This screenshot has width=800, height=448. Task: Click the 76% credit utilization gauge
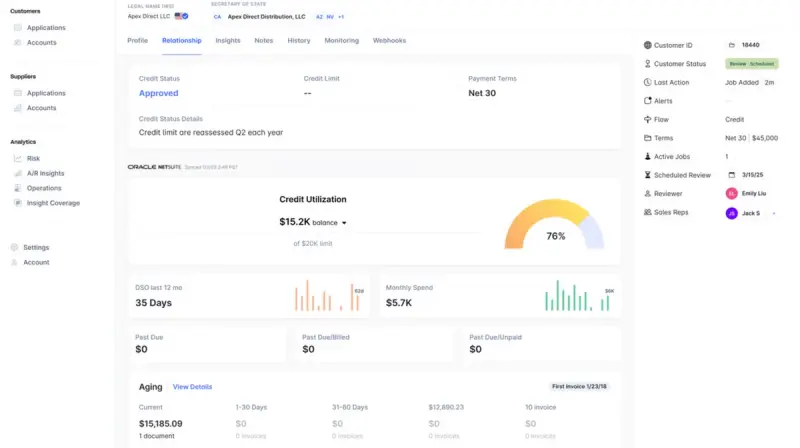554,225
